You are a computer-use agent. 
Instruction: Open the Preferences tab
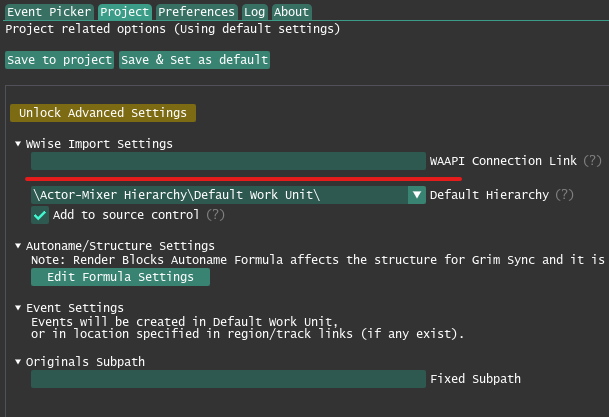point(196,12)
